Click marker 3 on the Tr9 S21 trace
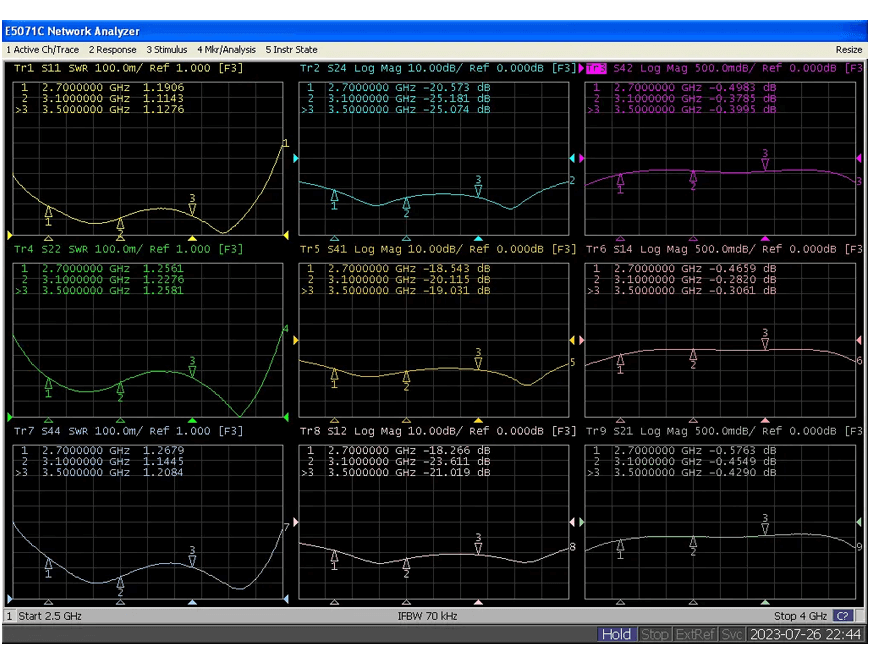Screen dimensions: 870x653 tap(765, 526)
